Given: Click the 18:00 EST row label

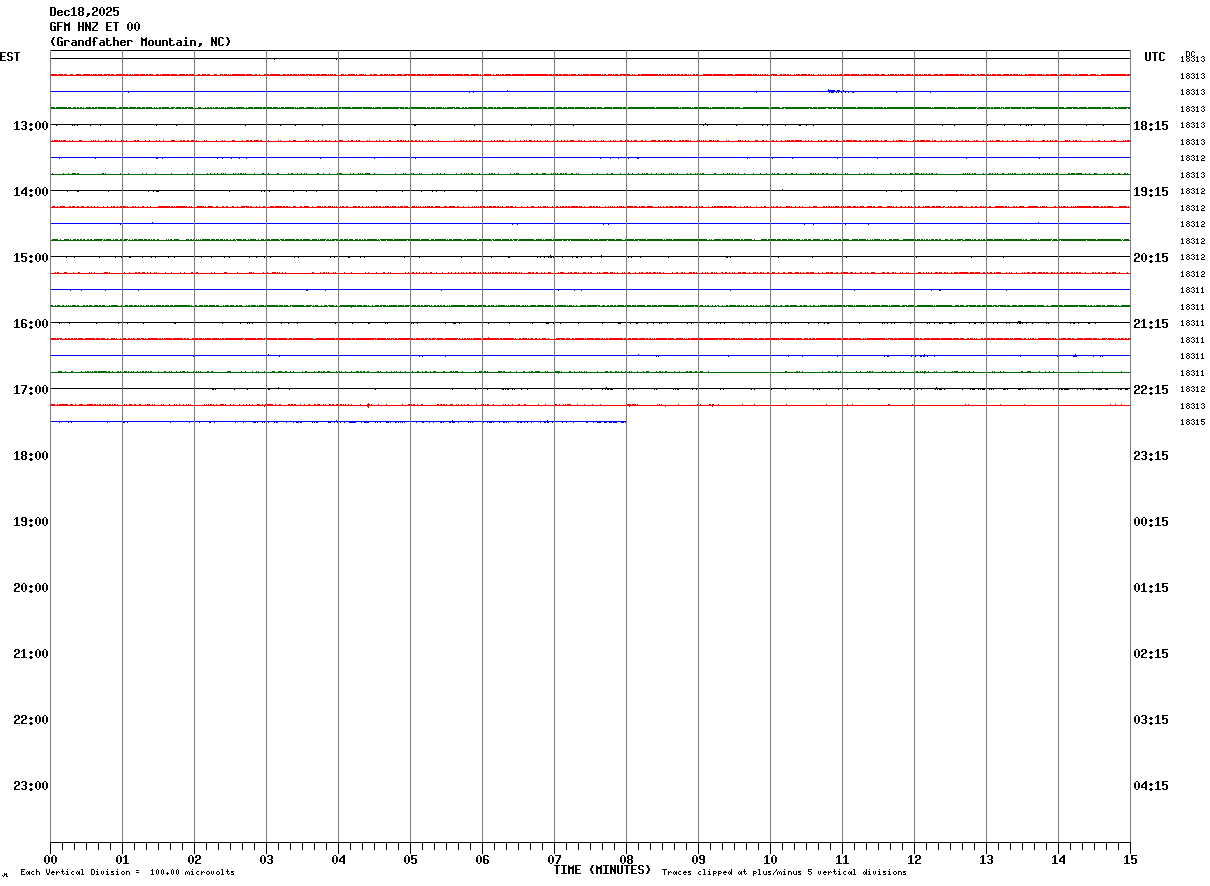Looking at the screenshot, I should pos(31,455).
